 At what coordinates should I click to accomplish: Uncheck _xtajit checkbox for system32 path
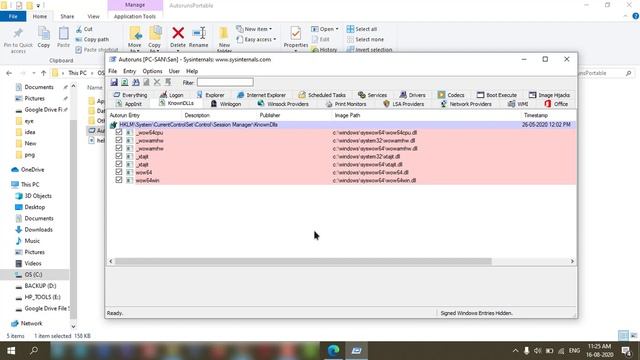[119, 156]
